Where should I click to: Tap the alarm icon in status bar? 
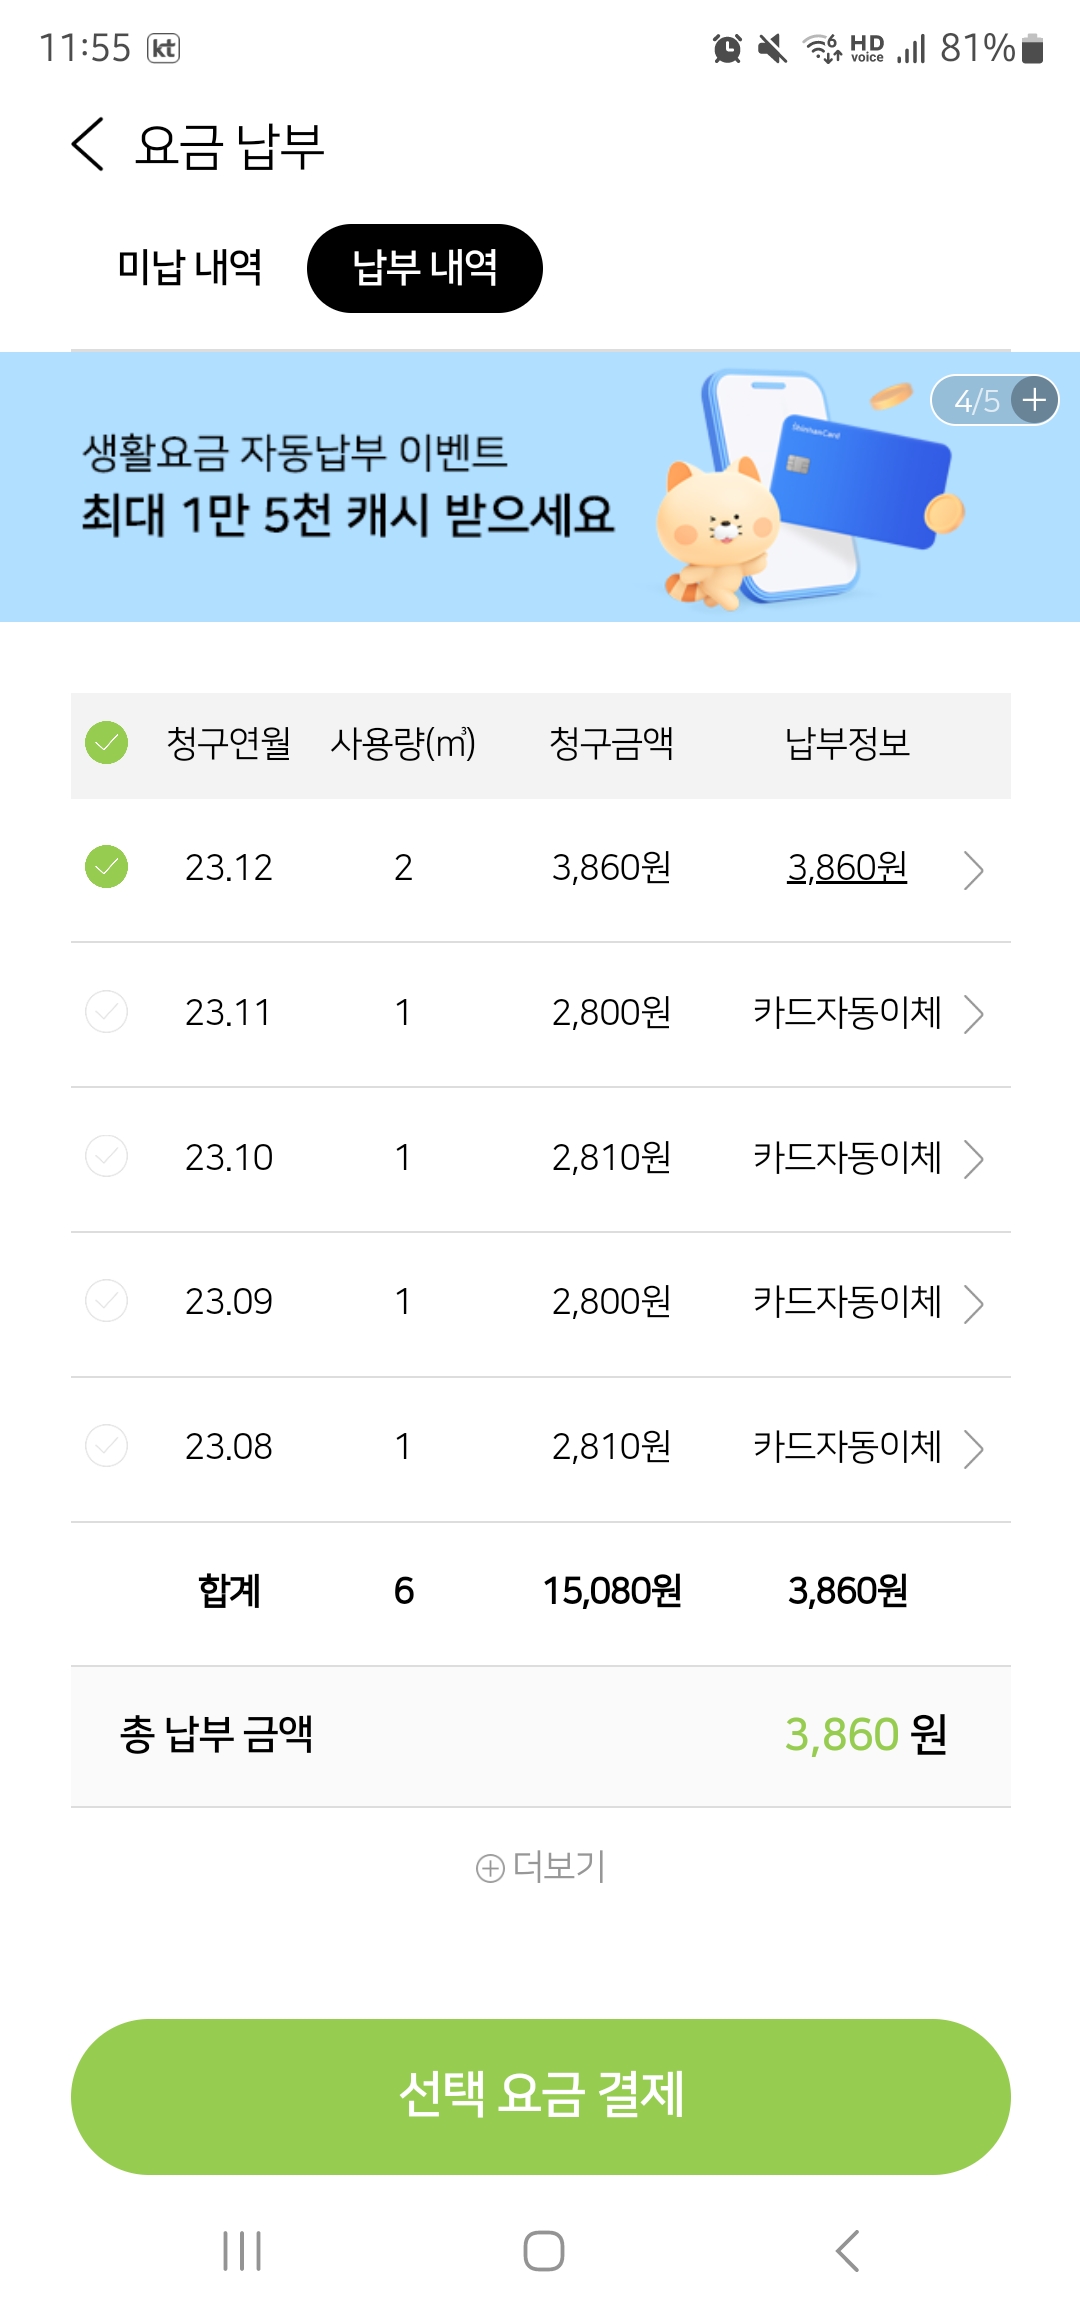[x=727, y=48]
